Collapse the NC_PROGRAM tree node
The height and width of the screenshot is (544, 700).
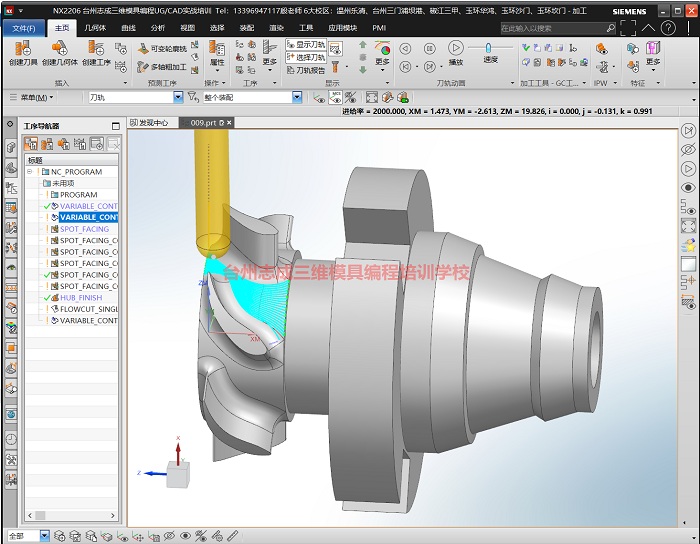[29, 172]
